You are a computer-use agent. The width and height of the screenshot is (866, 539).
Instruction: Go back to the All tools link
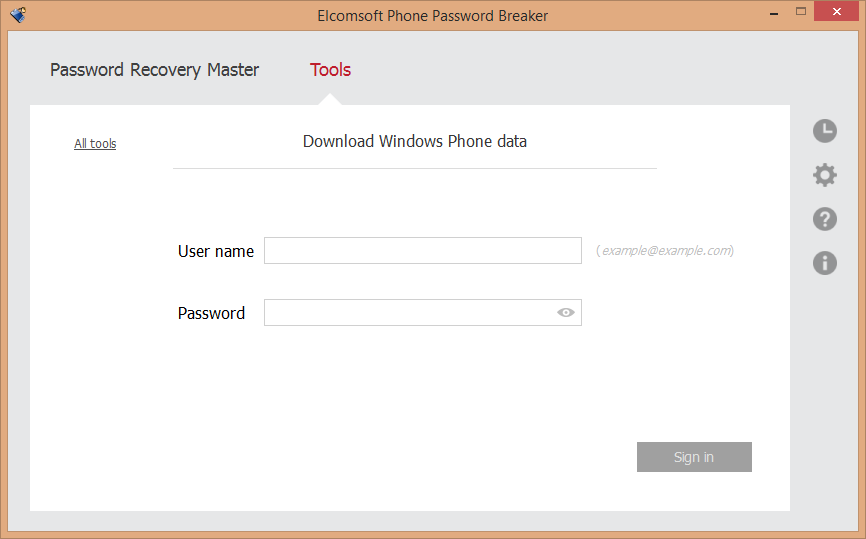click(95, 144)
